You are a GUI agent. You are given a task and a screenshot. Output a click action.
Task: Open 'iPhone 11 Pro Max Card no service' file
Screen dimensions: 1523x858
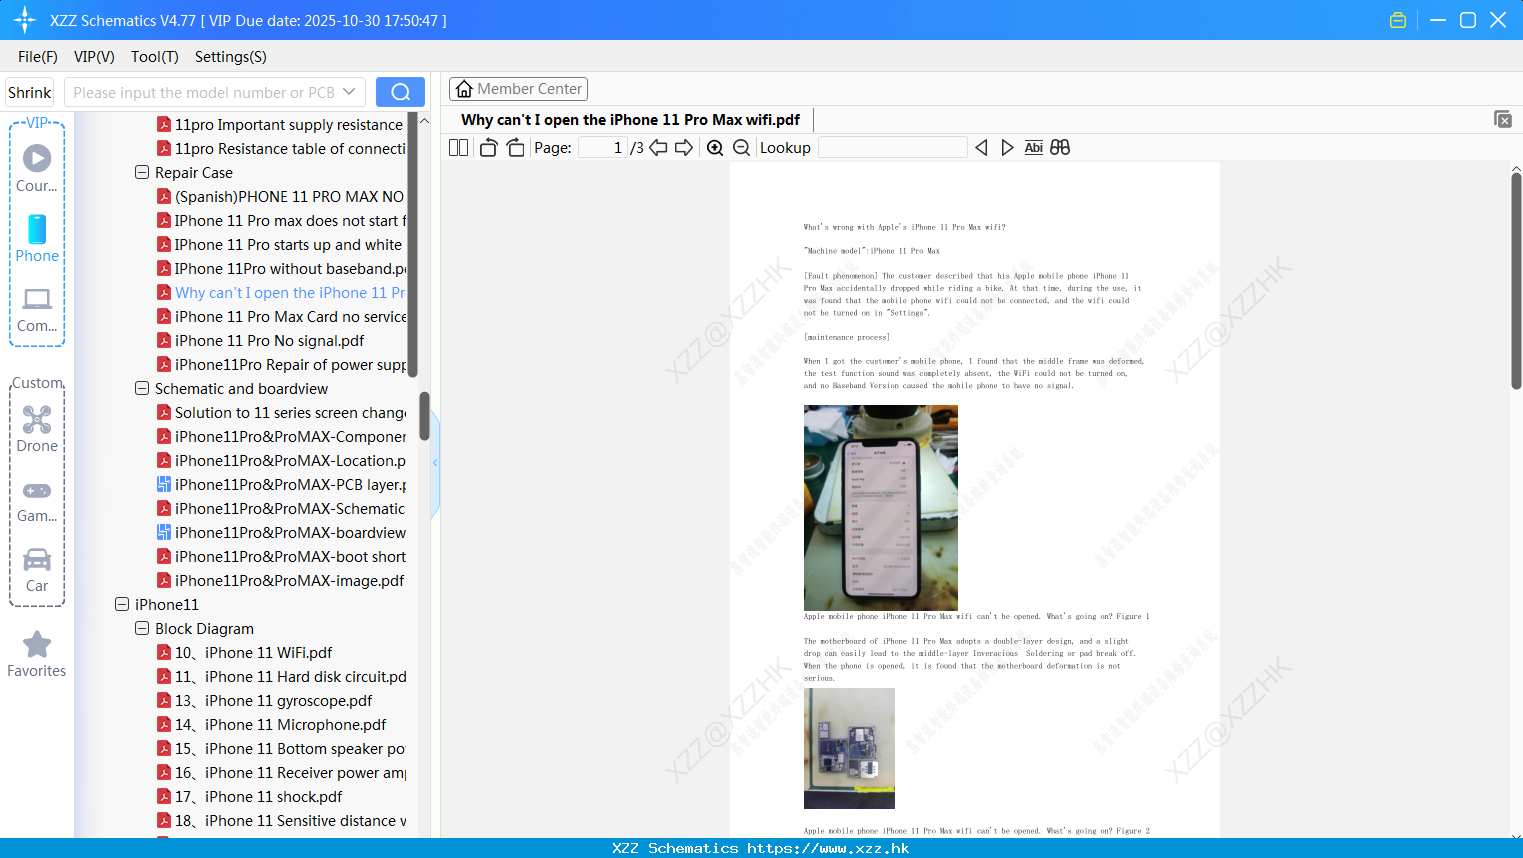tap(281, 316)
